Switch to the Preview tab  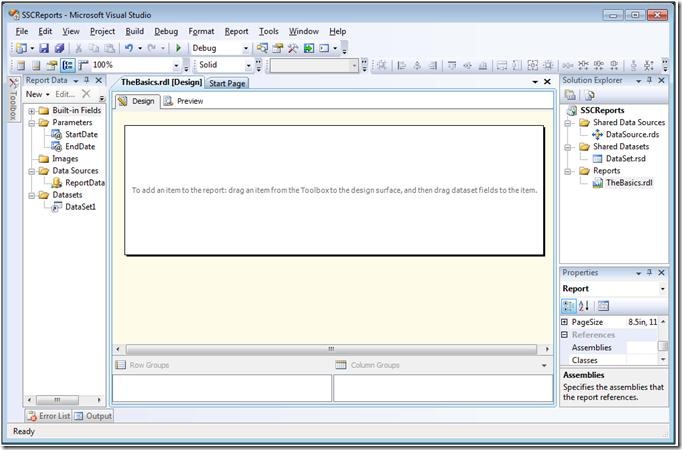point(183,101)
